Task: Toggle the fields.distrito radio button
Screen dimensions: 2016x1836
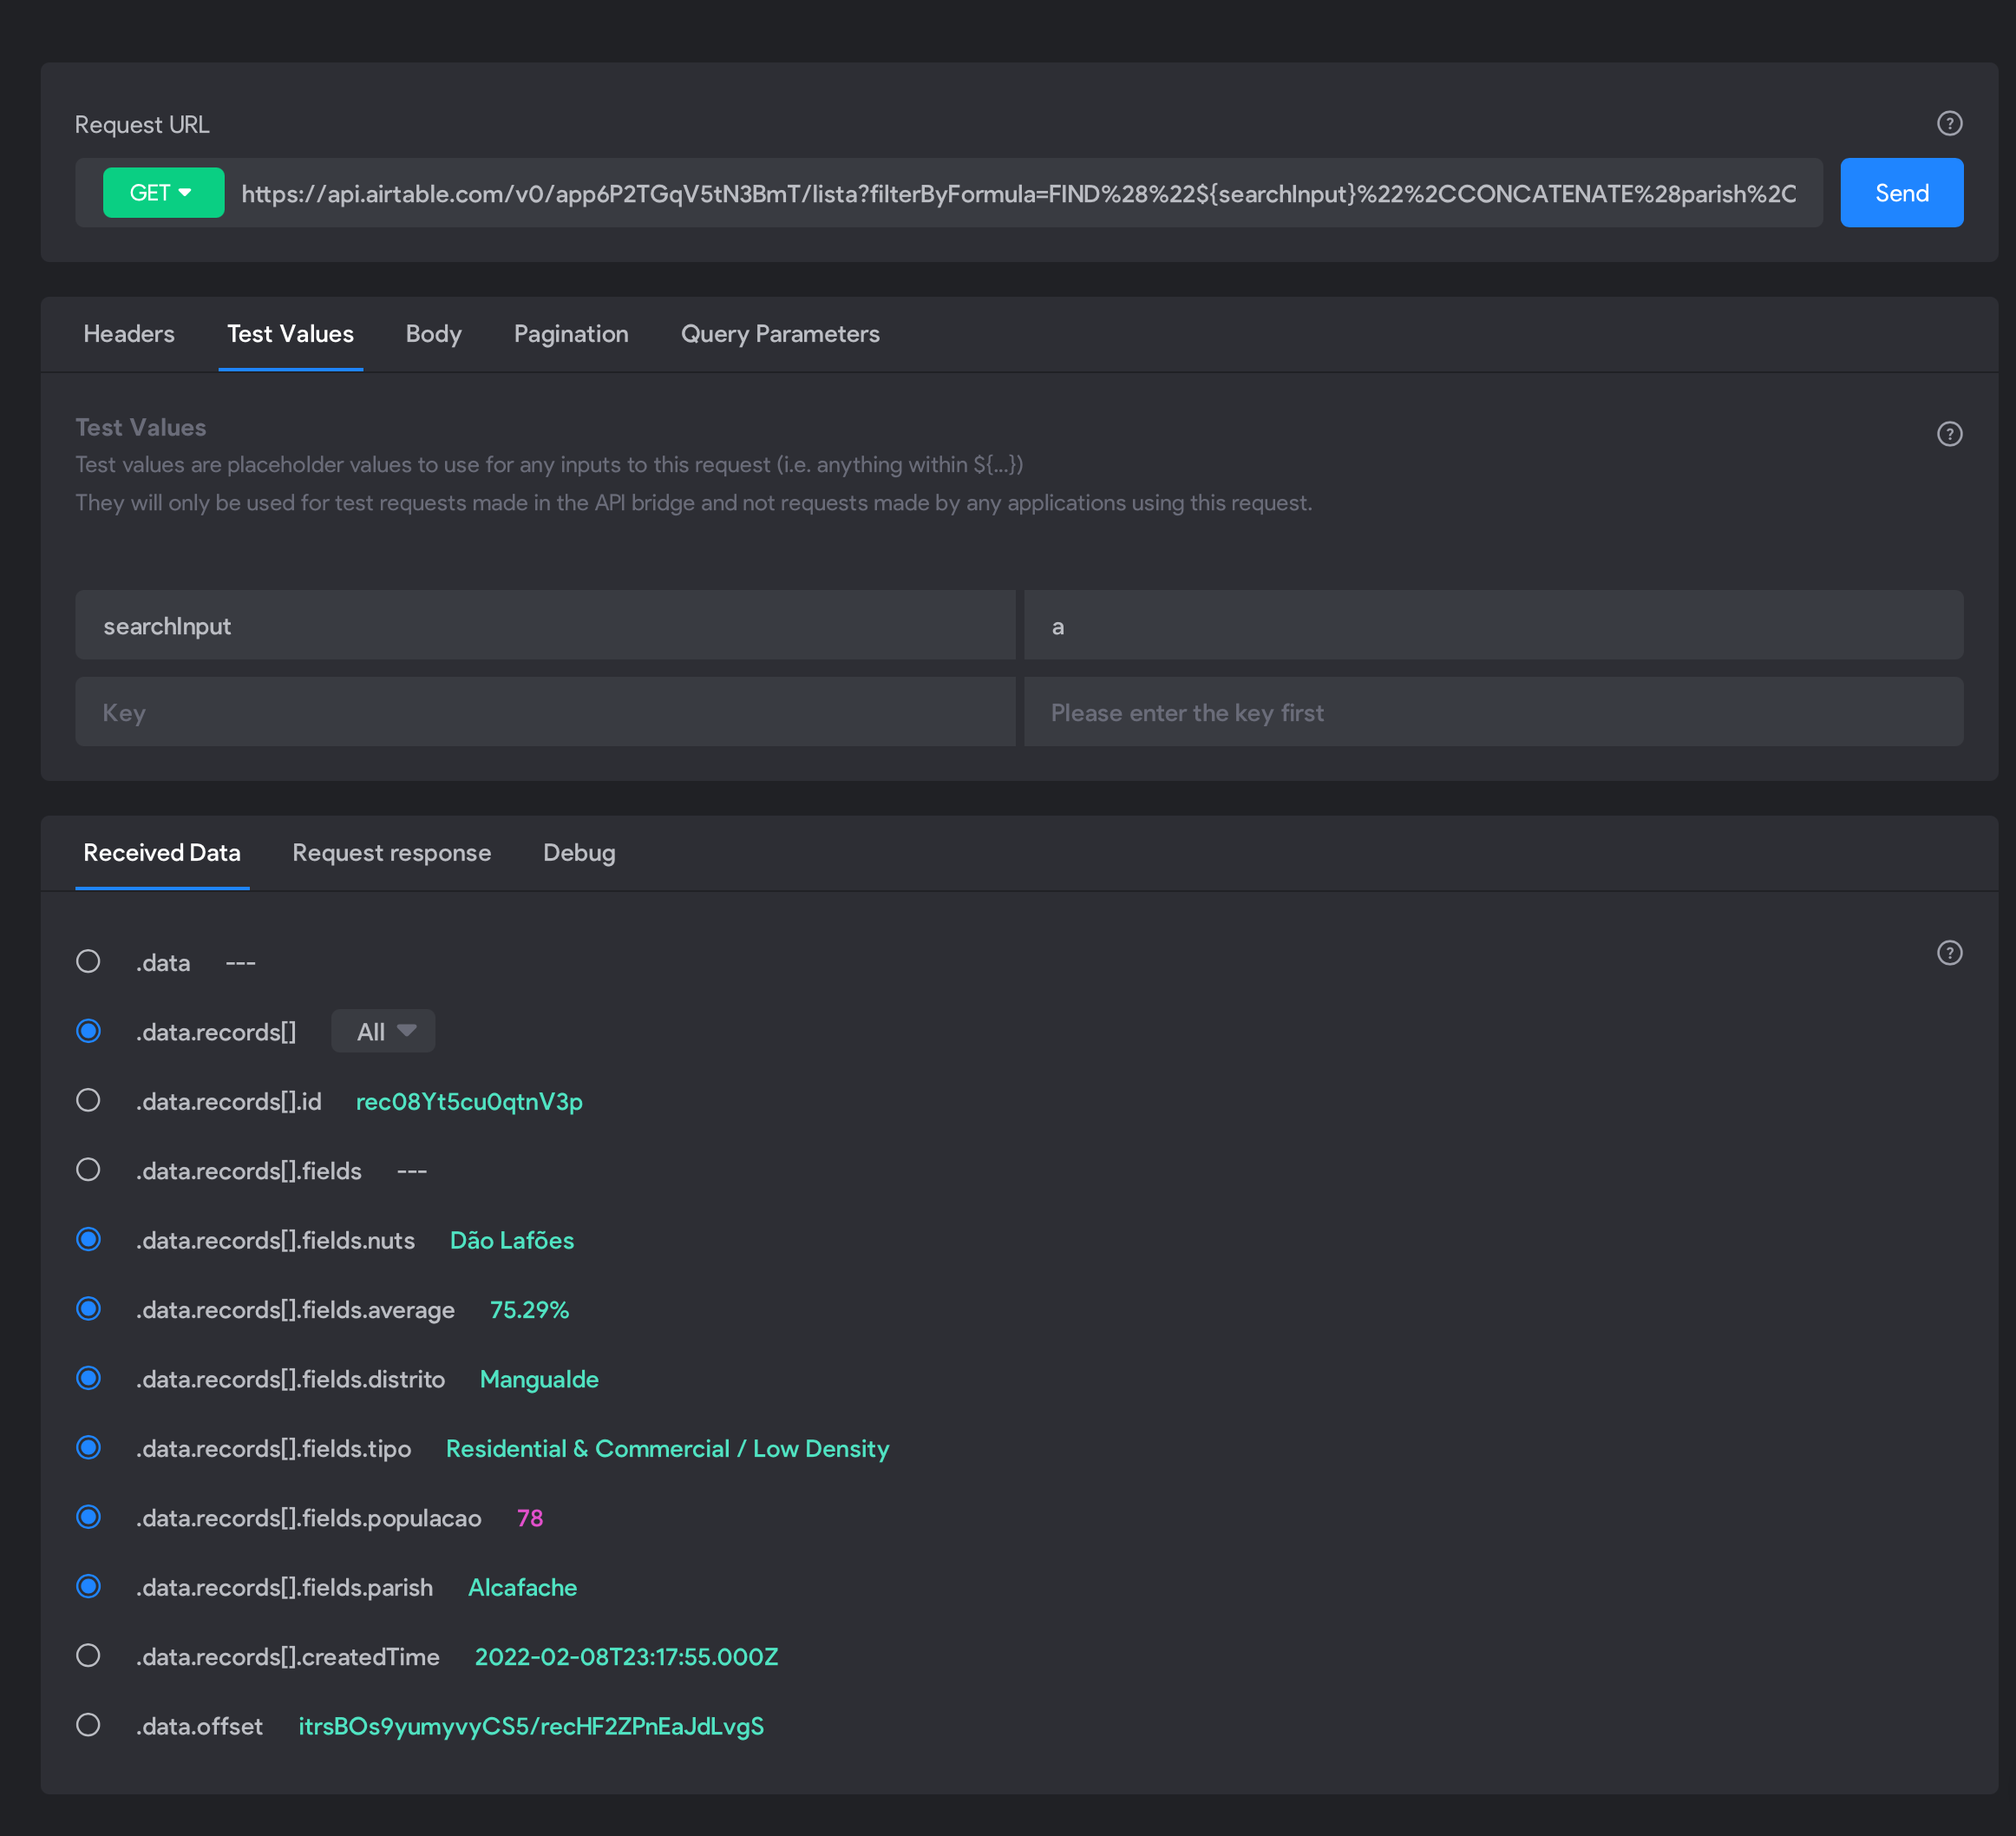Action: point(88,1379)
